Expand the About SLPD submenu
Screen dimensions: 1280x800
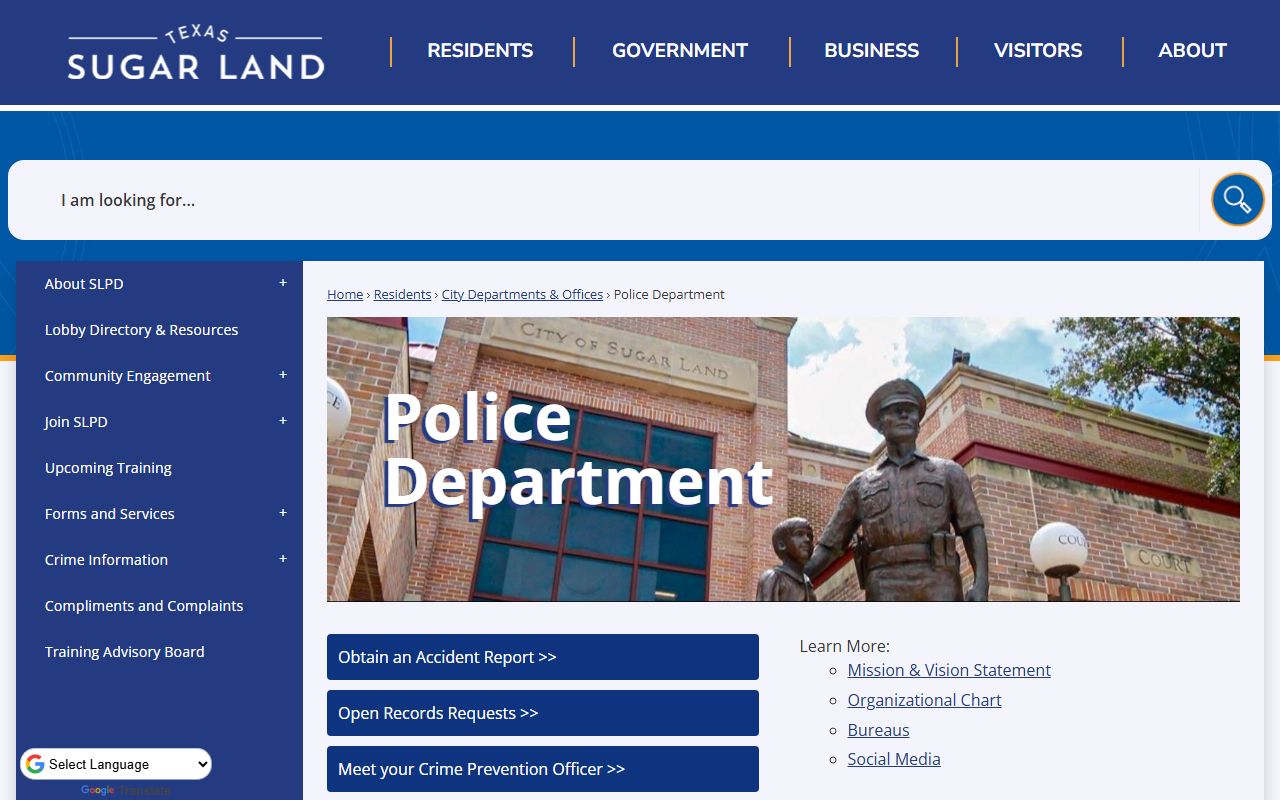[283, 283]
